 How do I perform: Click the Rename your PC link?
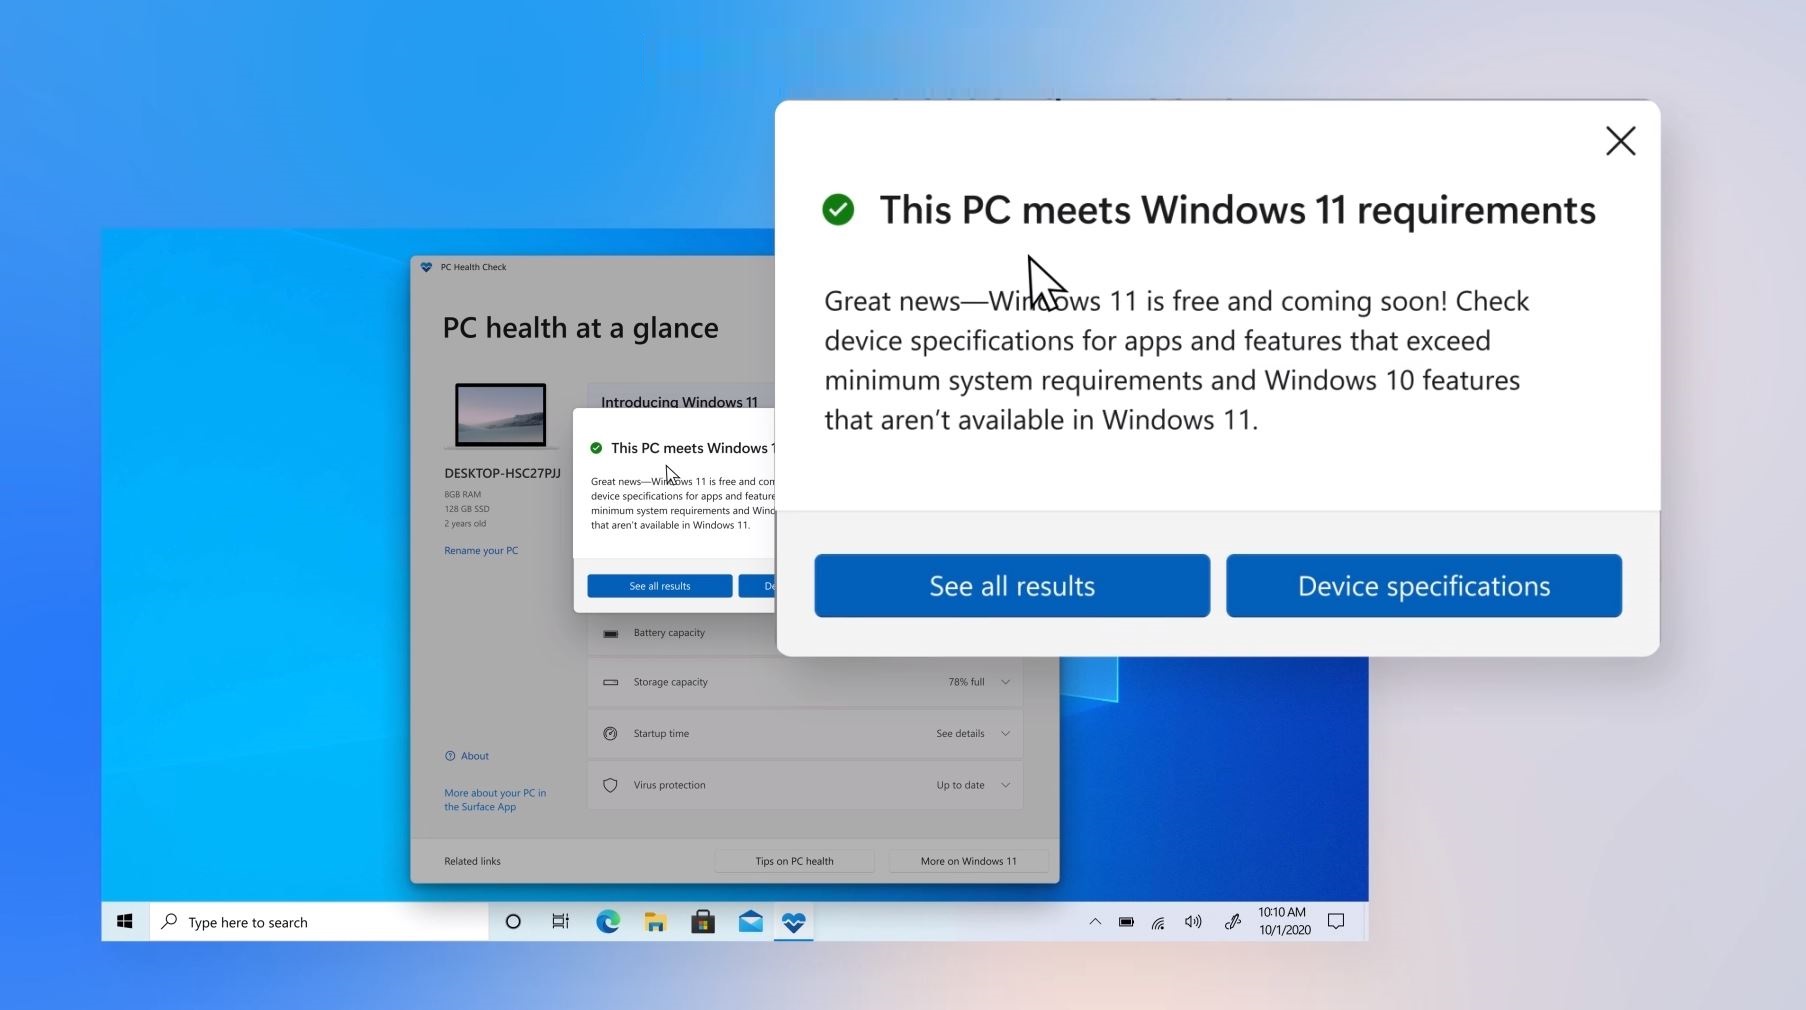coord(481,551)
